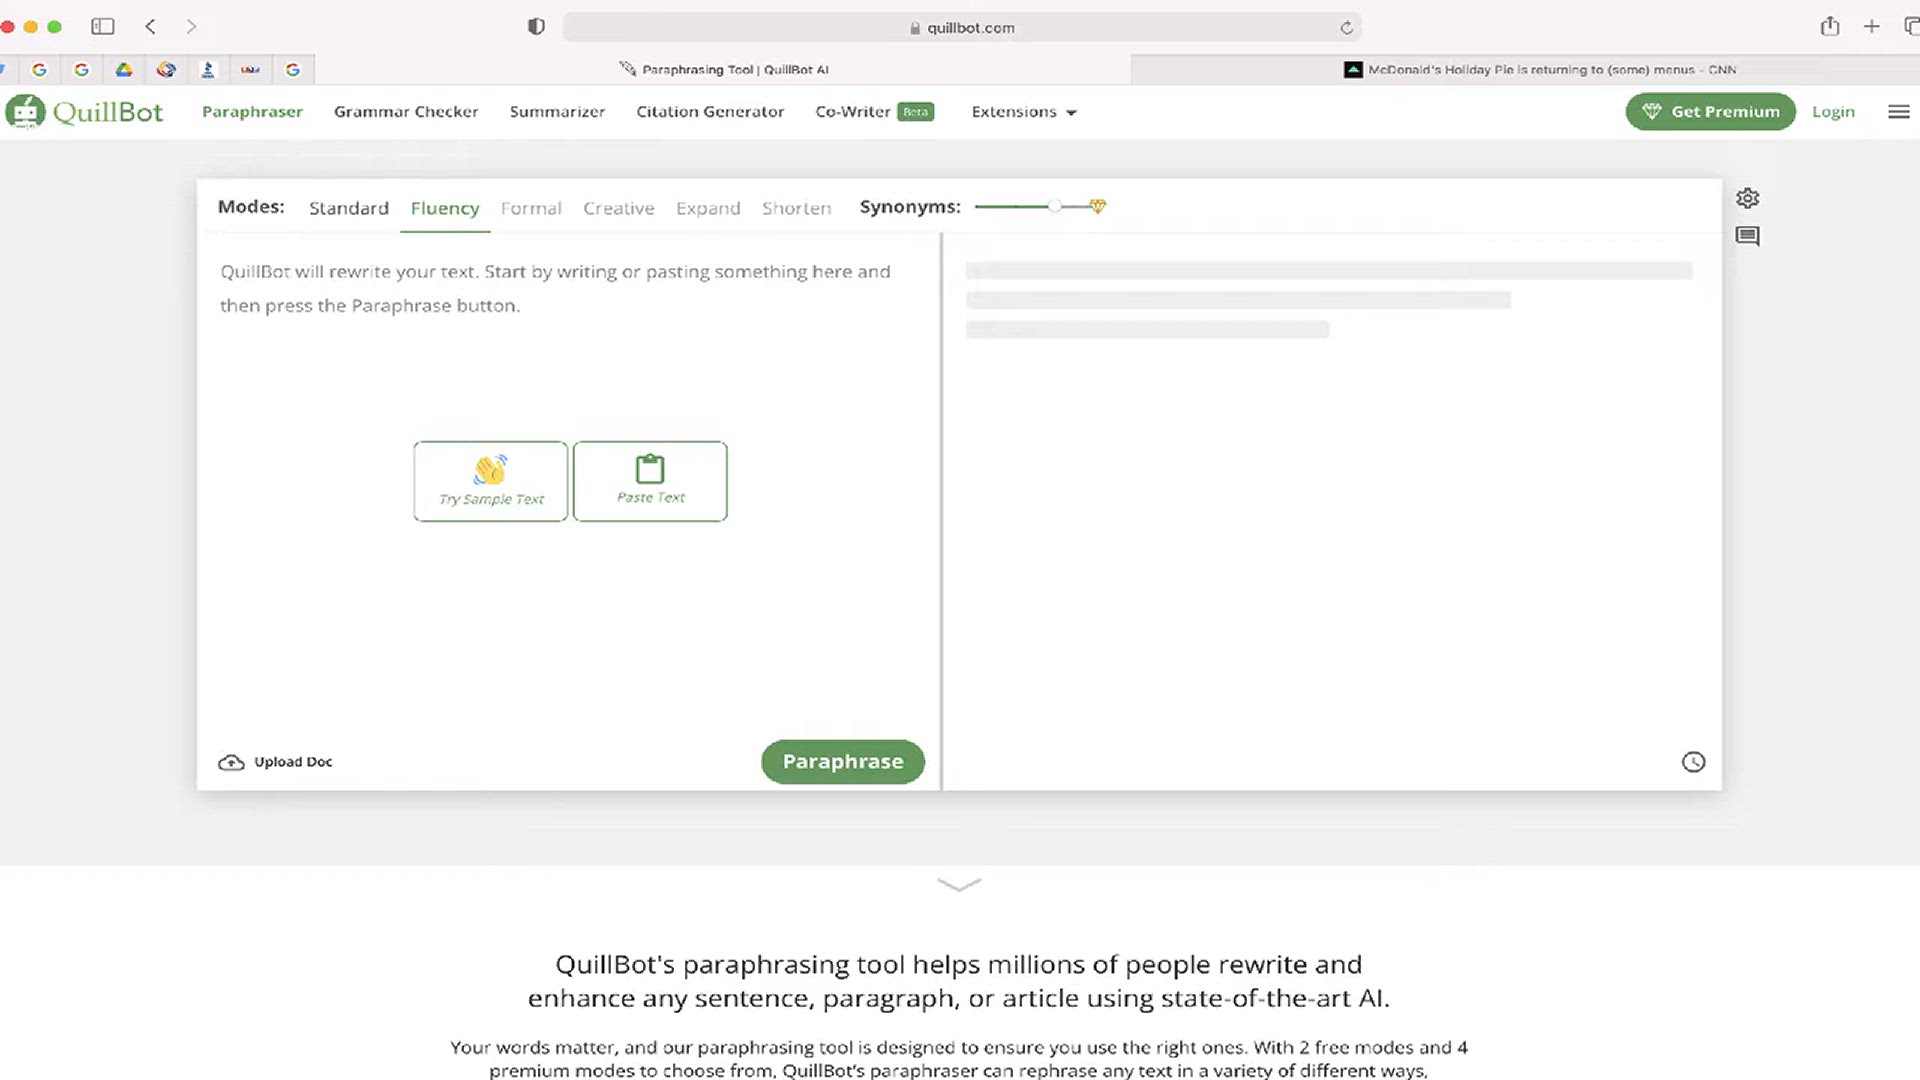1920x1080 pixels.
Task: Open a new Safari tab
Action: (1872, 27)
